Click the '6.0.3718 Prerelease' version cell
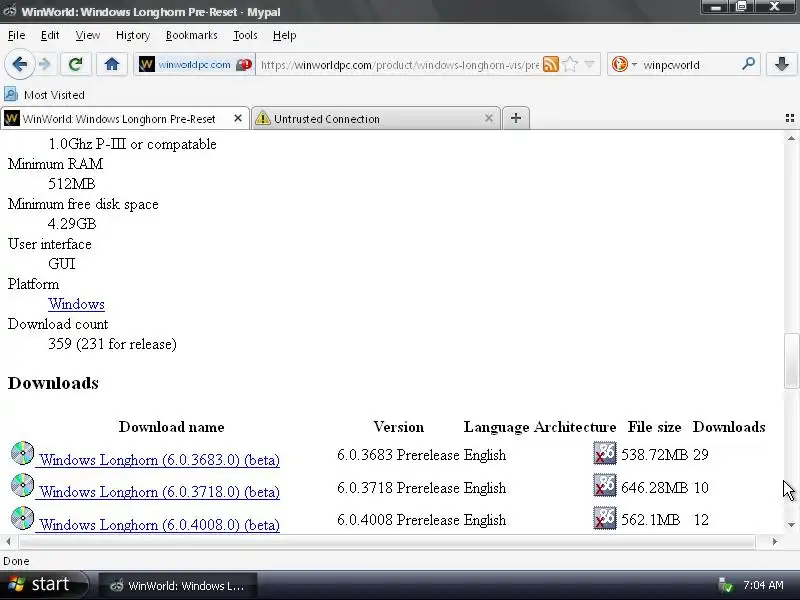The height and width of the screenshot is (600, 800). click(x=398, y=488)
